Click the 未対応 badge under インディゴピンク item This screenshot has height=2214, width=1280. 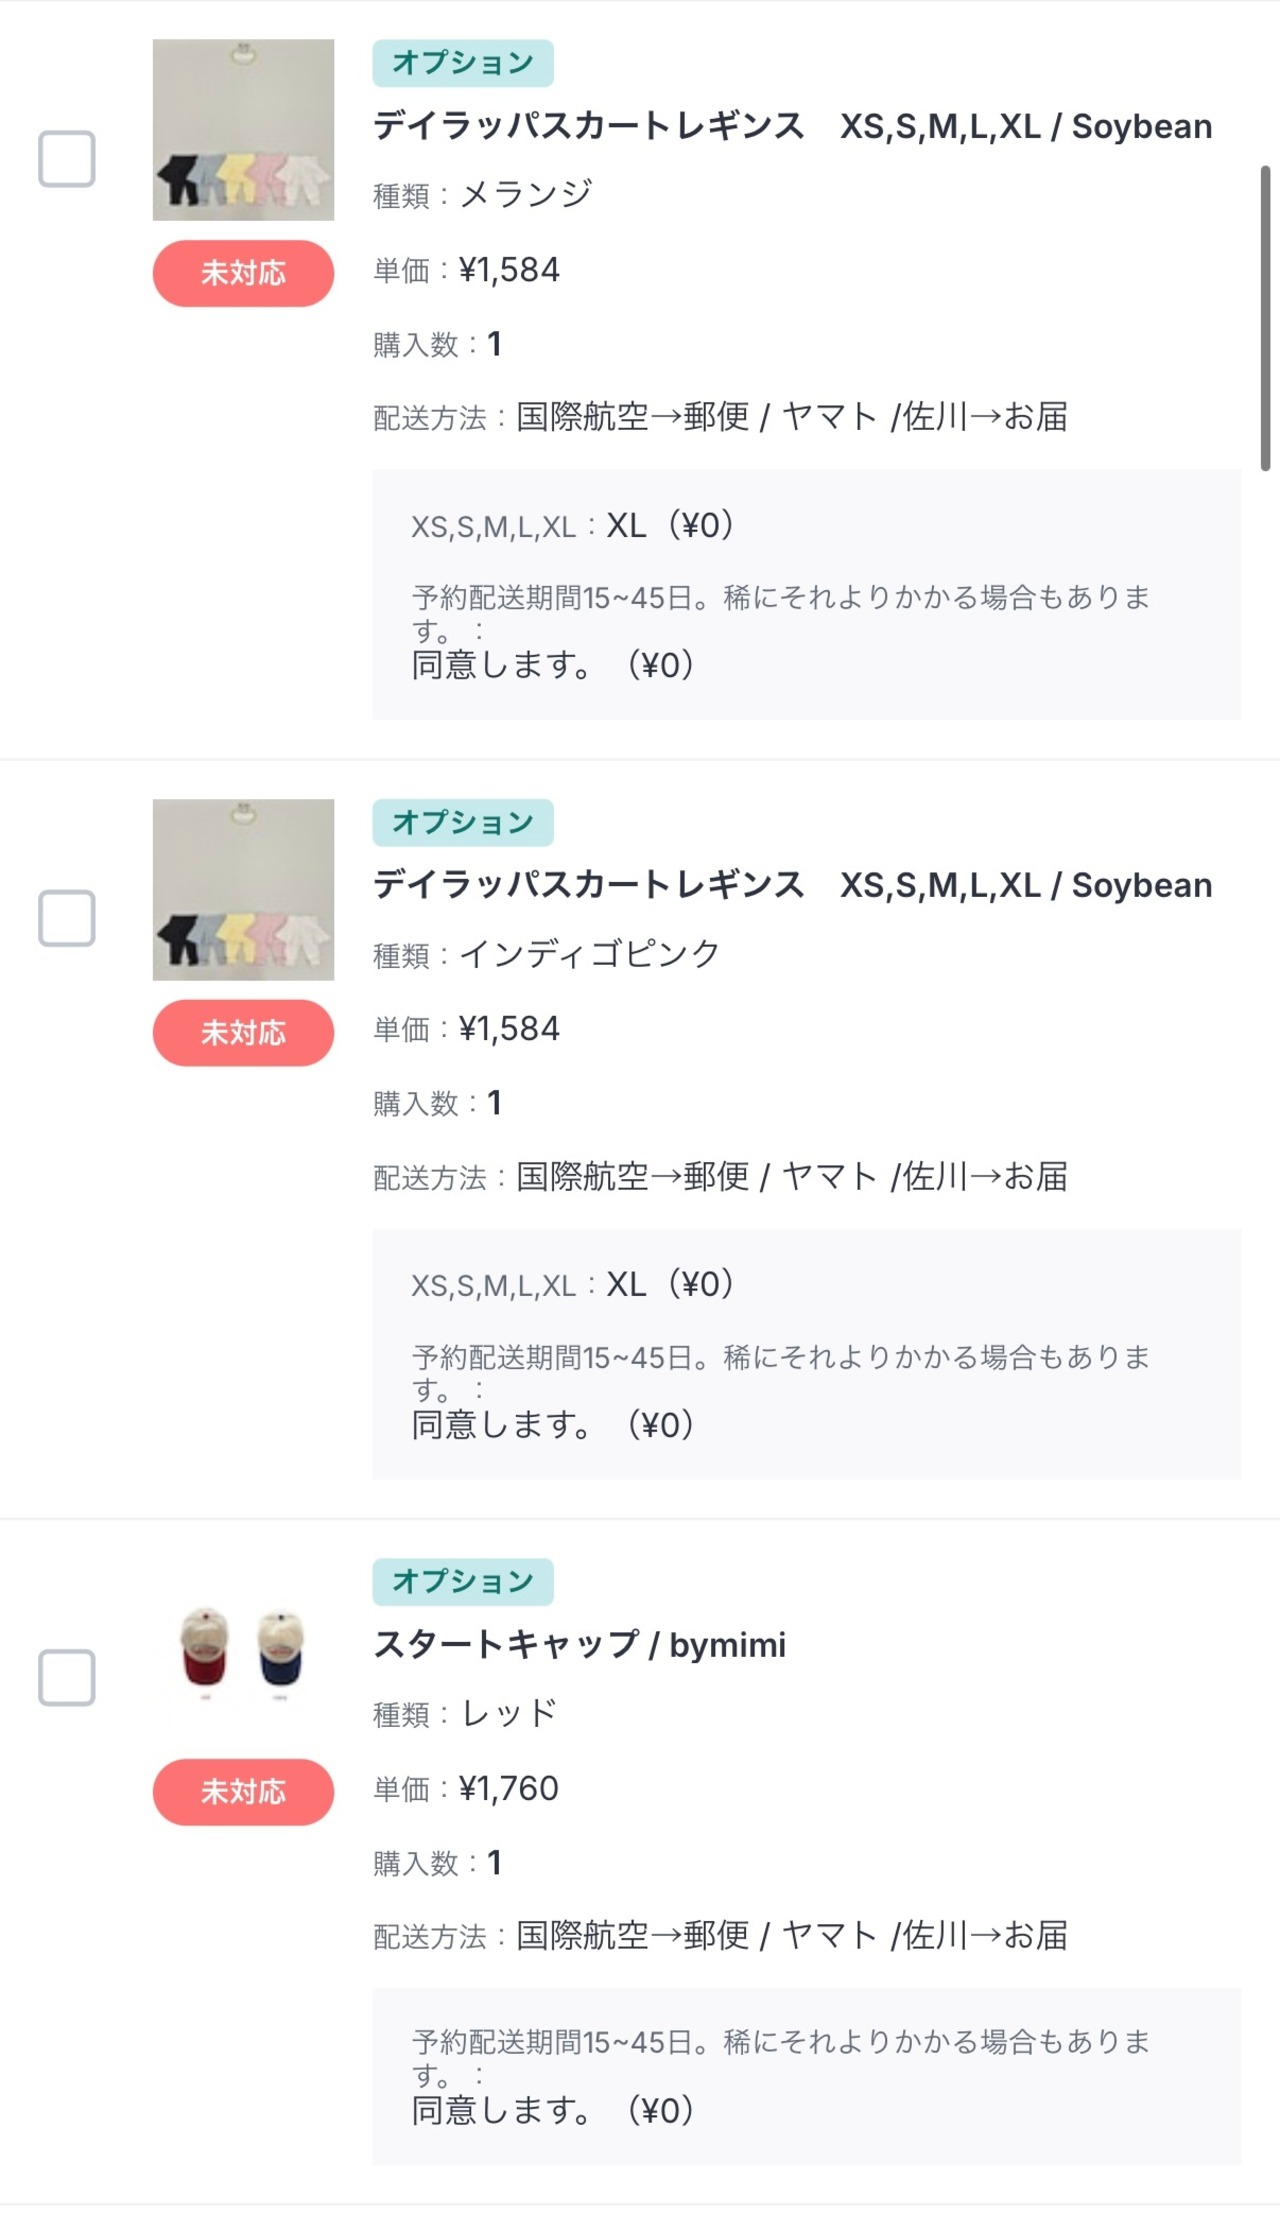point(243,1032)
